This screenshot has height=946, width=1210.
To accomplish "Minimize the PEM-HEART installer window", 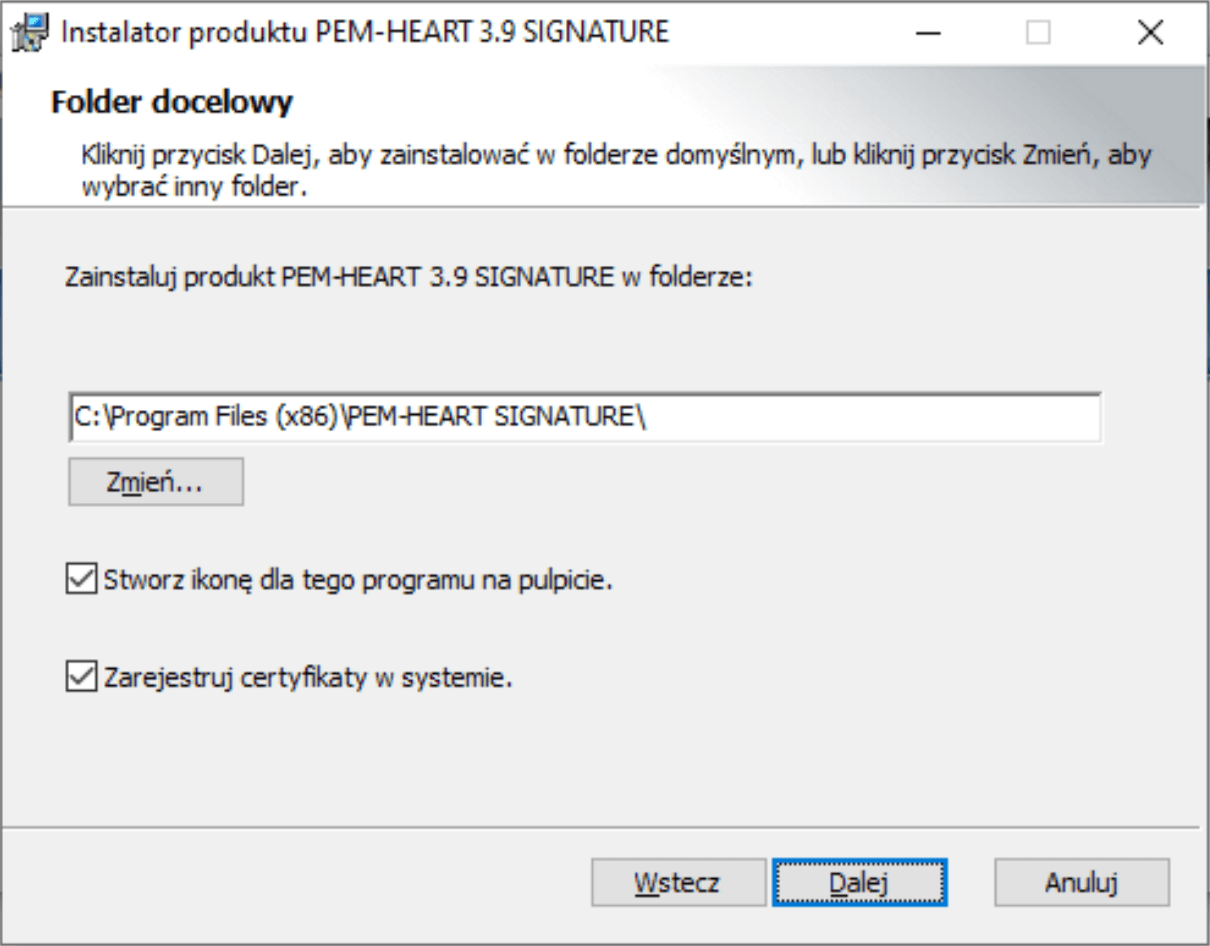I will pyautogui.click(x=928, y=33).
